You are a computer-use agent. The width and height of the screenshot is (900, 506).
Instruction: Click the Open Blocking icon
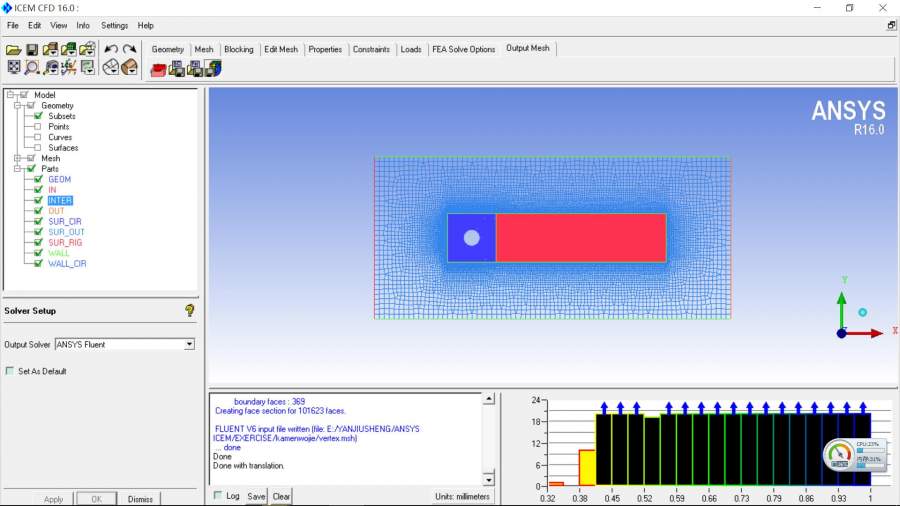click(x=87, y=50)
